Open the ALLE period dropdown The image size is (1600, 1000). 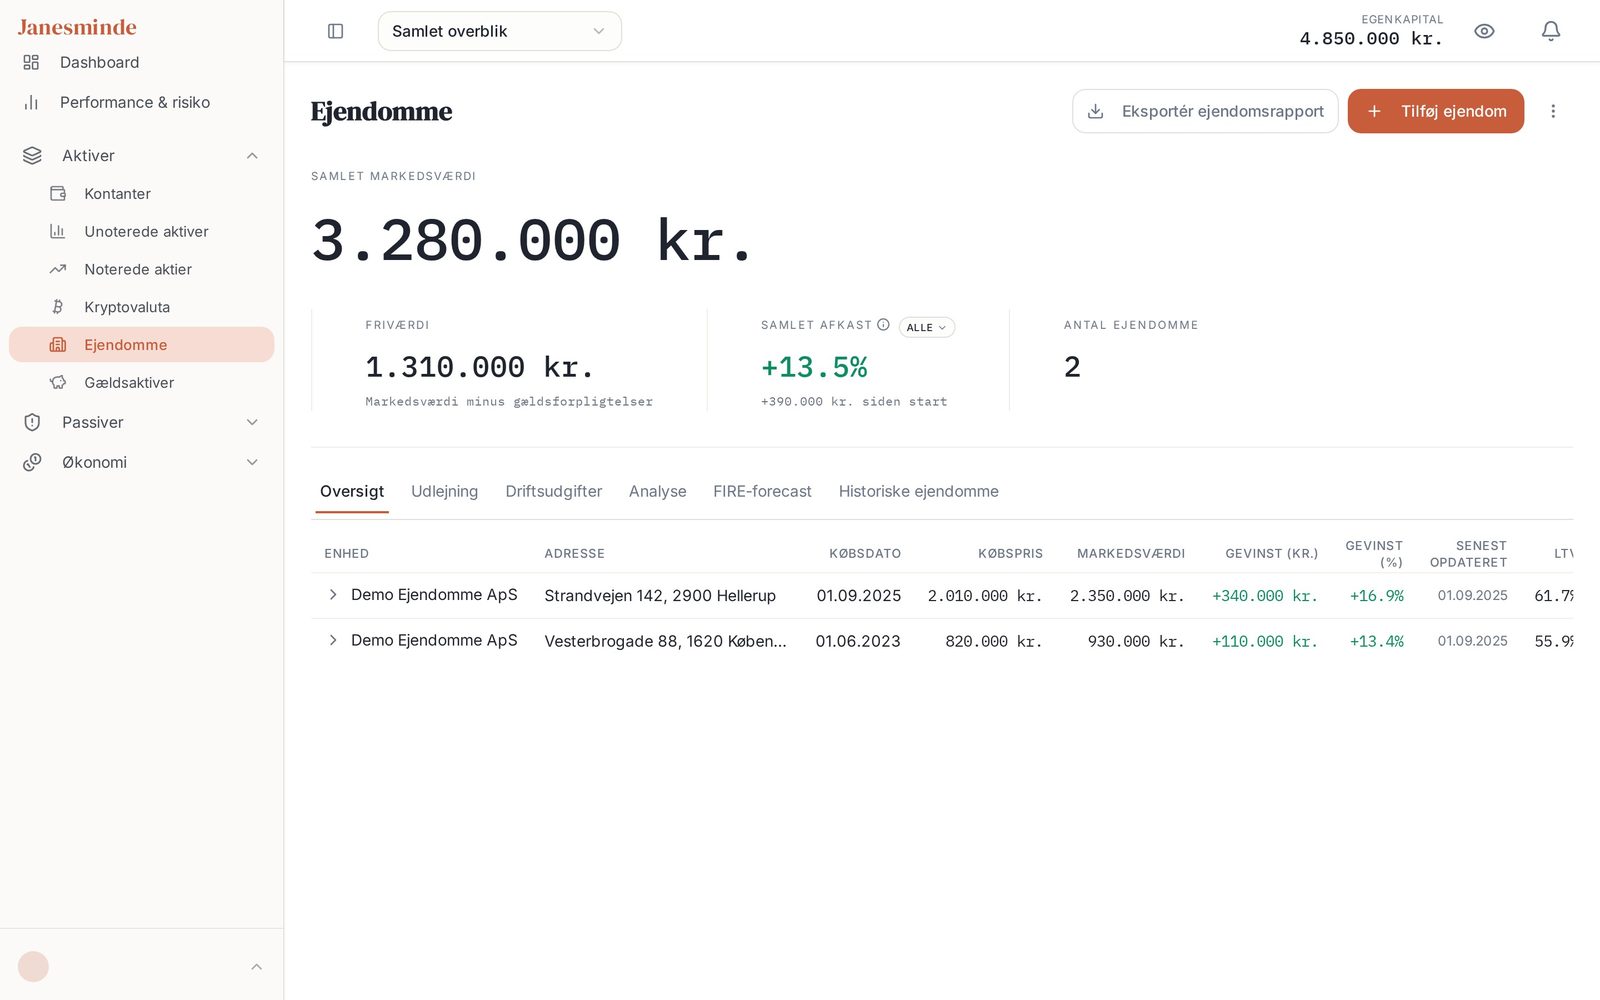point(926,327)
